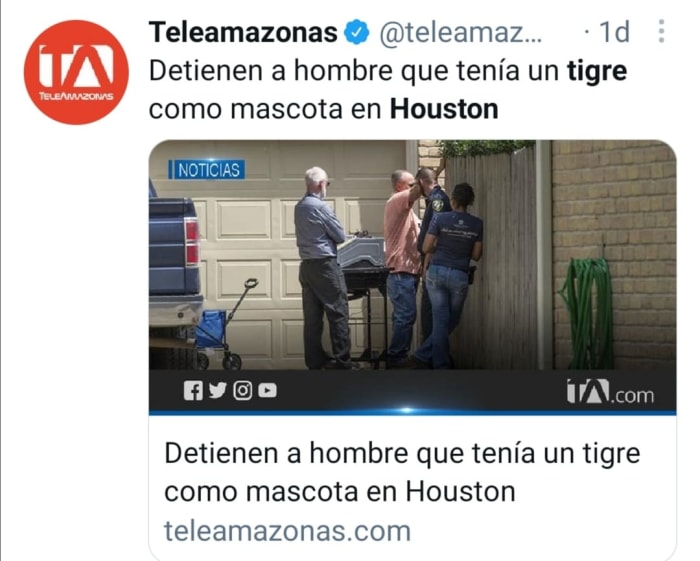Click the blue verified badge
700x561 pixels.
[356, 32]
